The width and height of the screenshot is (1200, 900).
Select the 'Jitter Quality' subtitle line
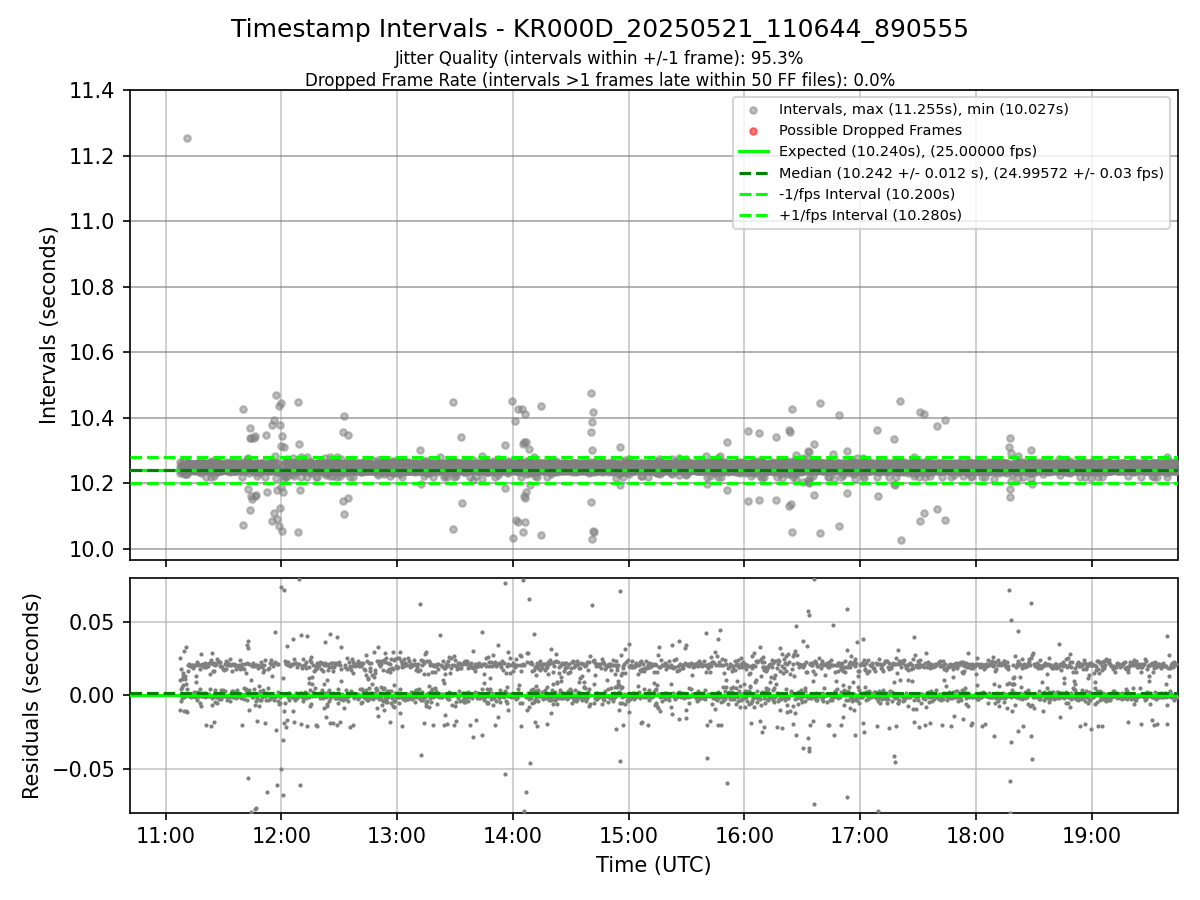600,58
